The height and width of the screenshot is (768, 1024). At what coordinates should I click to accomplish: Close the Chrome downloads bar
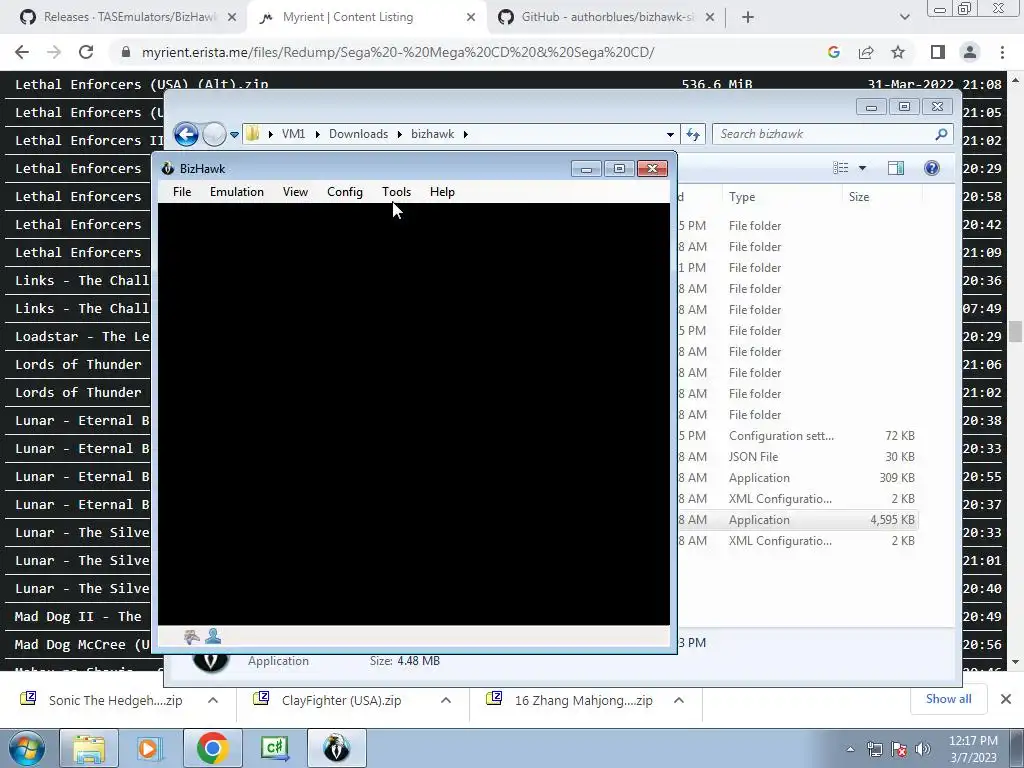point(1006,699)
